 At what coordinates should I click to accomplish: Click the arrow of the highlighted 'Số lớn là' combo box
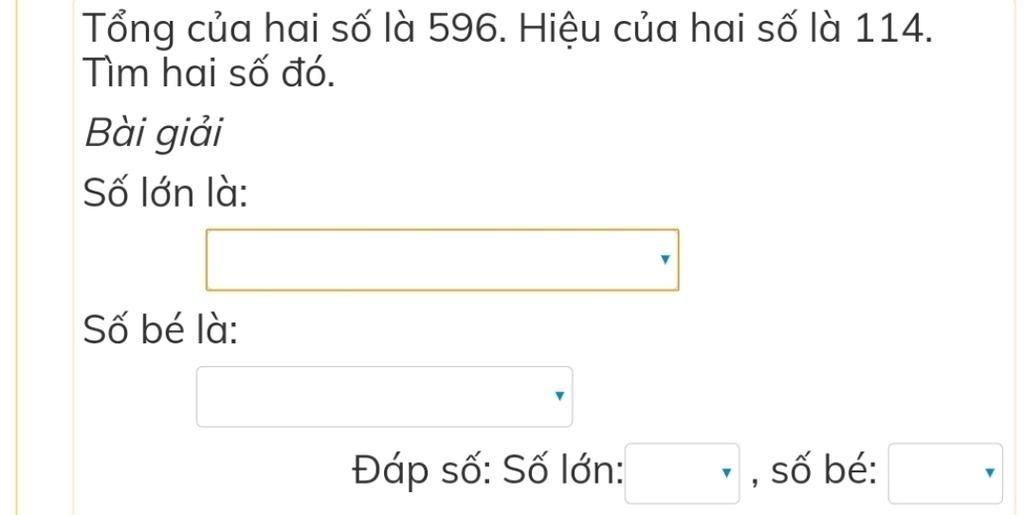pos(665,260)
